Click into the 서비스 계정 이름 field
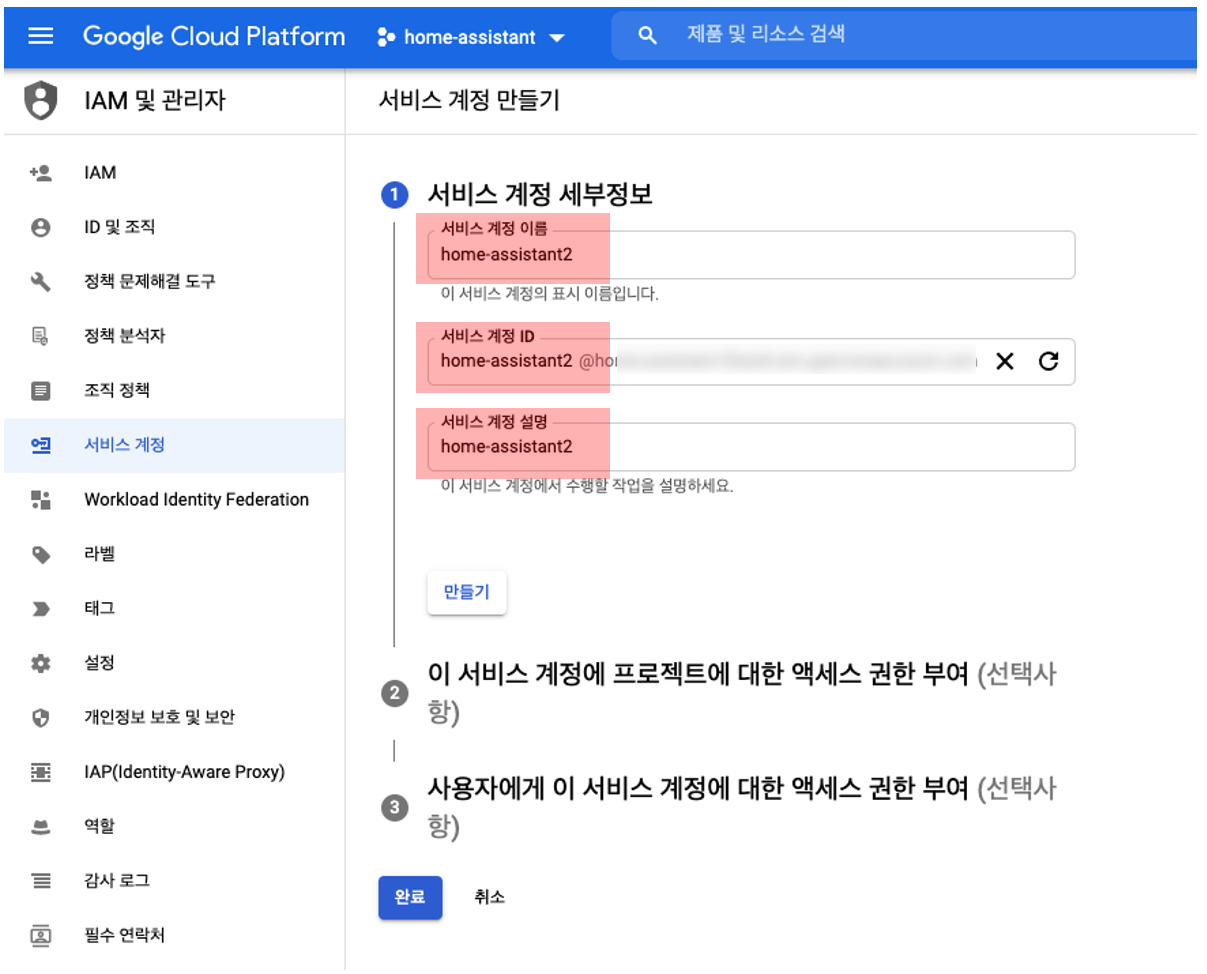This screenshot has width=1207, height=974. pos(751,255)
